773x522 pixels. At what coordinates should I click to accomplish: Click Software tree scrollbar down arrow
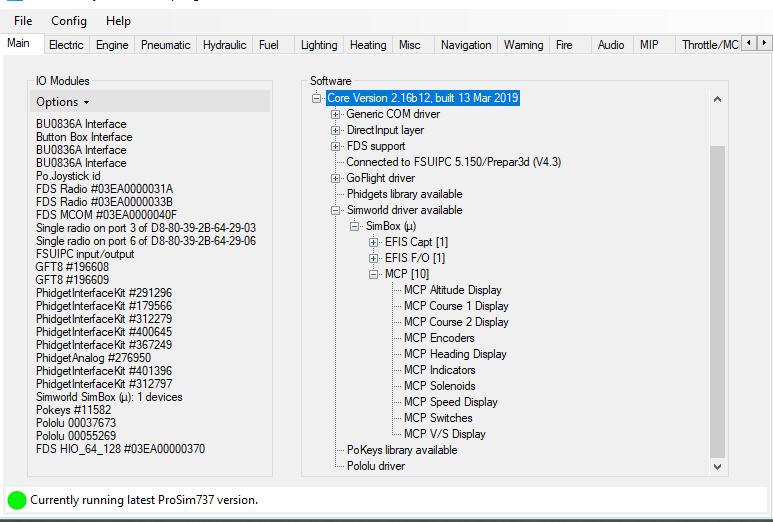(717, 467)
